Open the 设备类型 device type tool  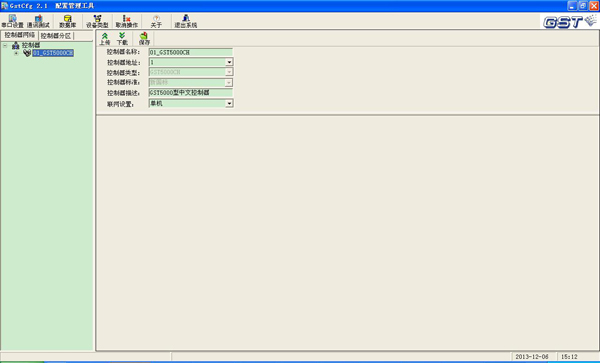click(97, 21)
